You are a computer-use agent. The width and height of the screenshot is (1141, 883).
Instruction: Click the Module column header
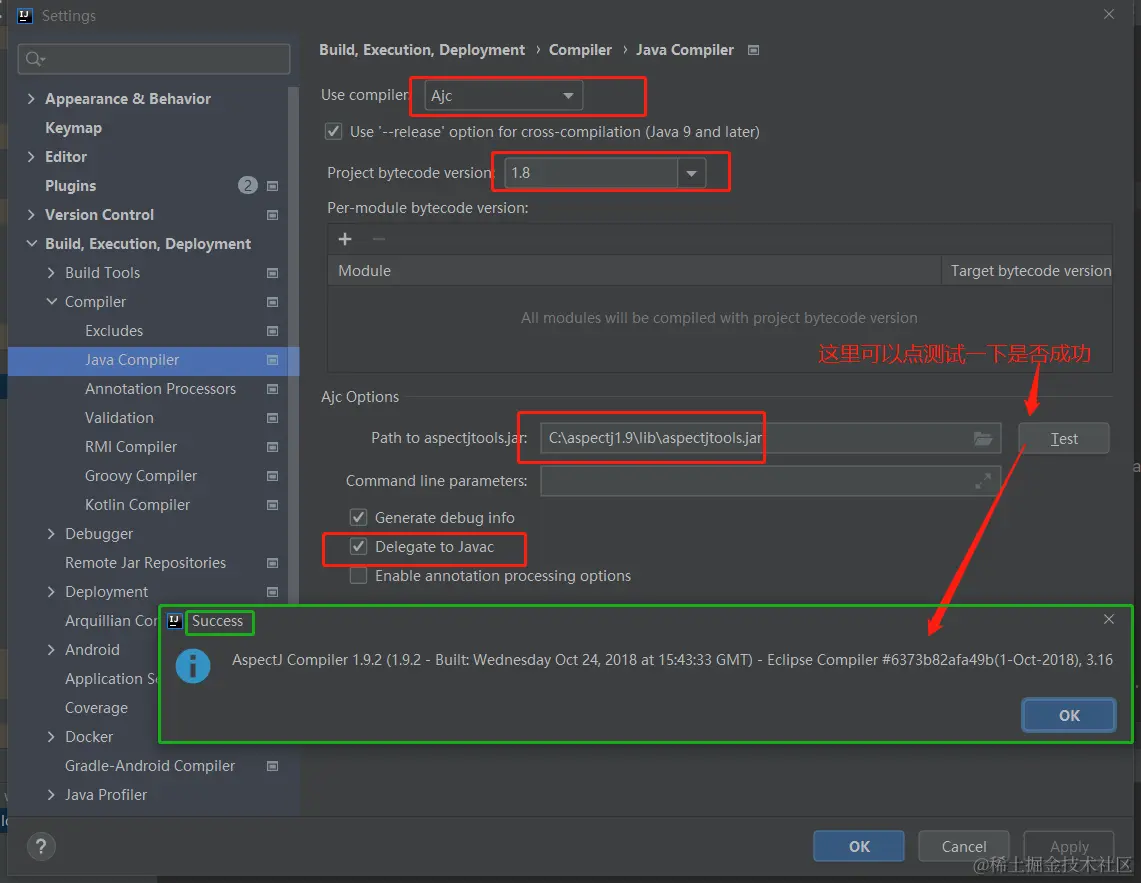(x=634, y=271)
